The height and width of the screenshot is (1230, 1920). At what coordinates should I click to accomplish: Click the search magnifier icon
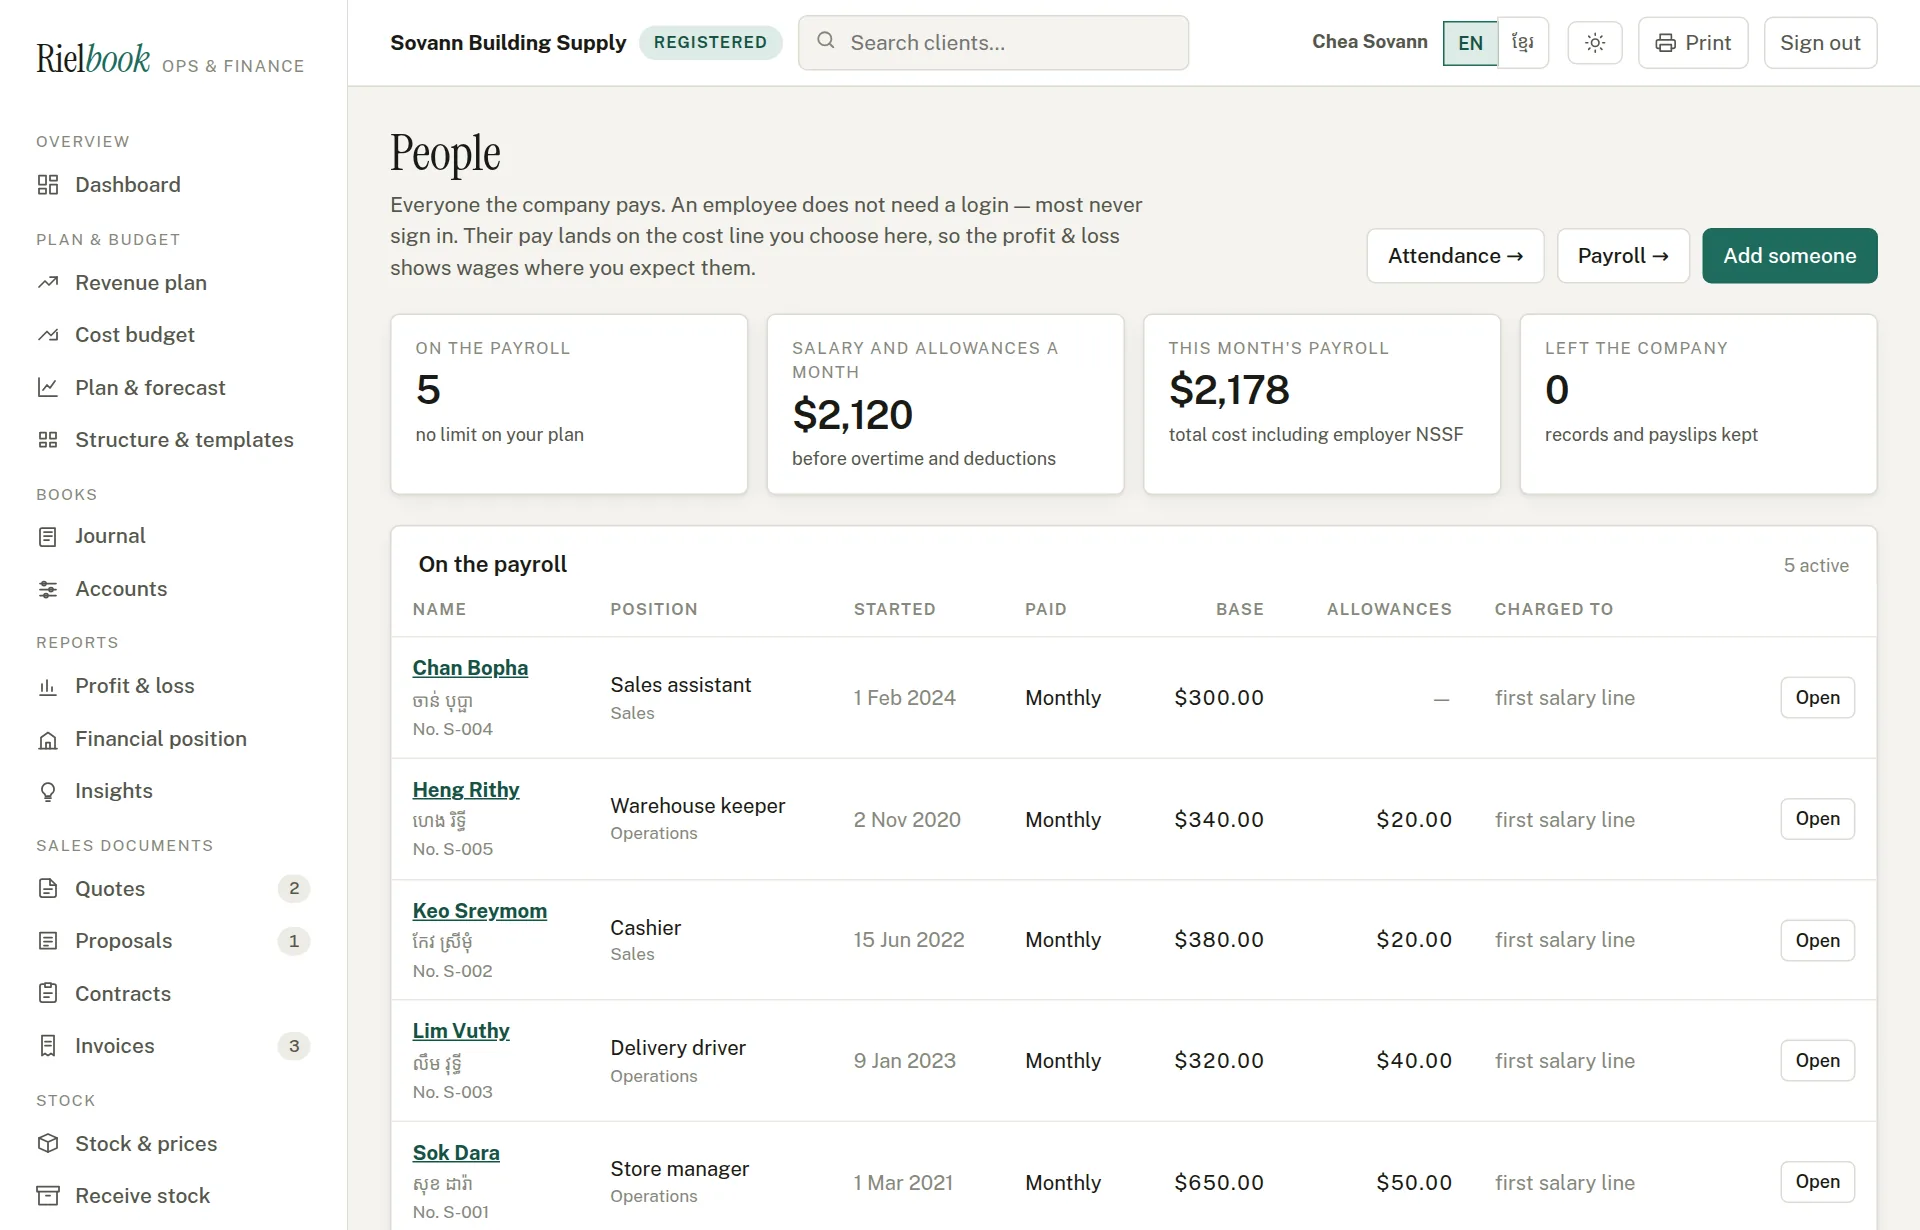pyautogui.click(x=826, y=41)
